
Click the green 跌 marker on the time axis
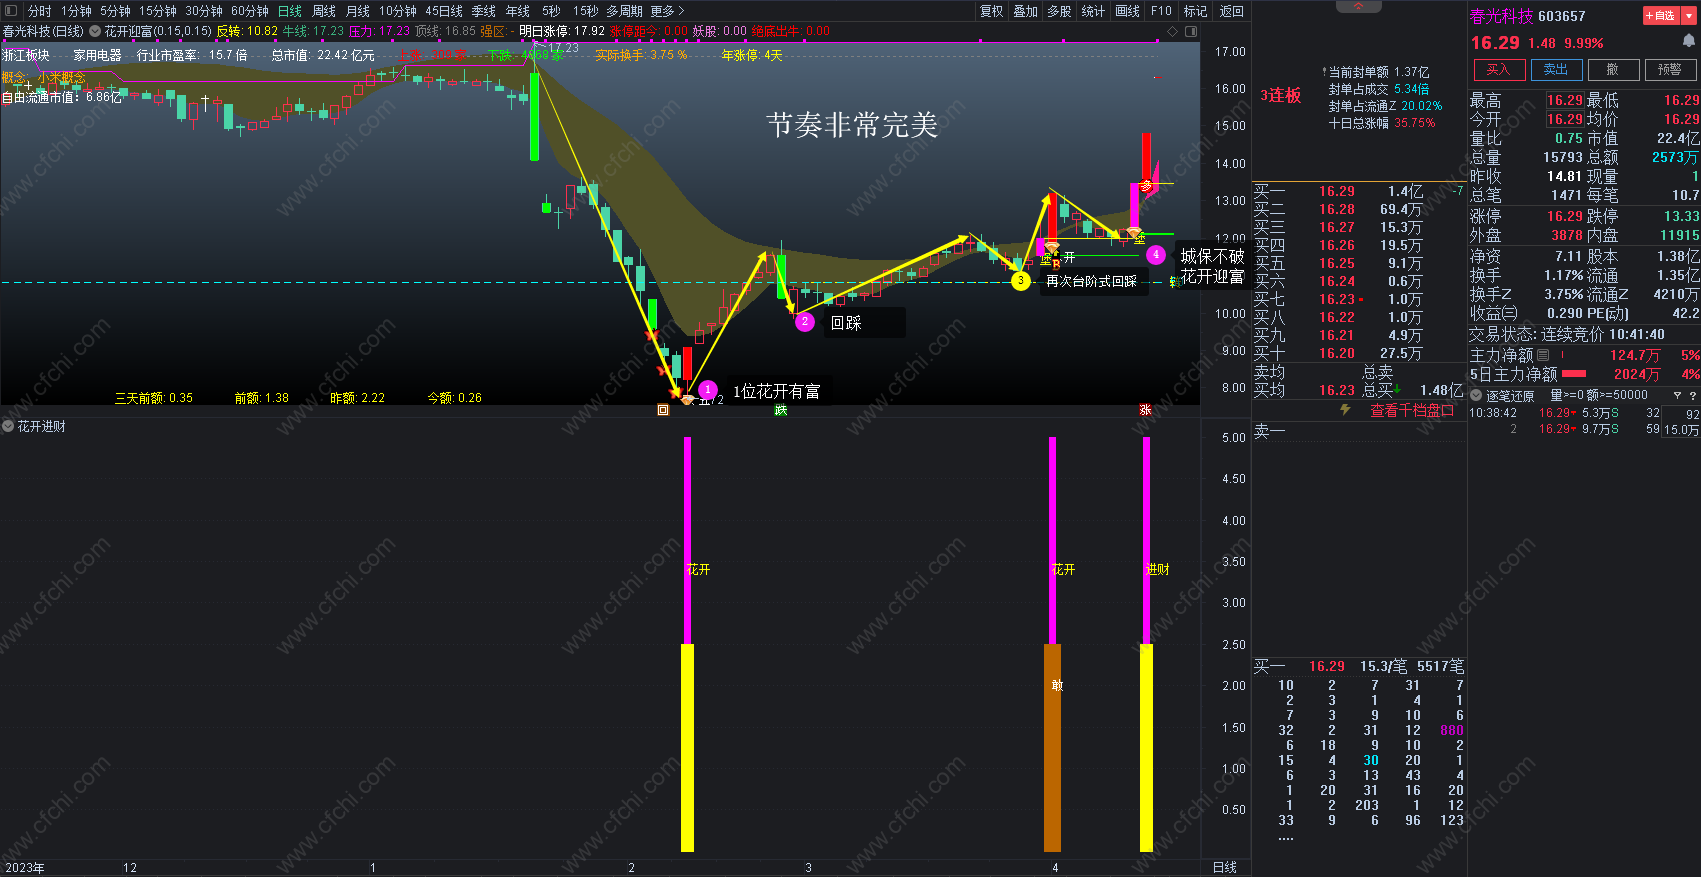[x=781, y=410]
